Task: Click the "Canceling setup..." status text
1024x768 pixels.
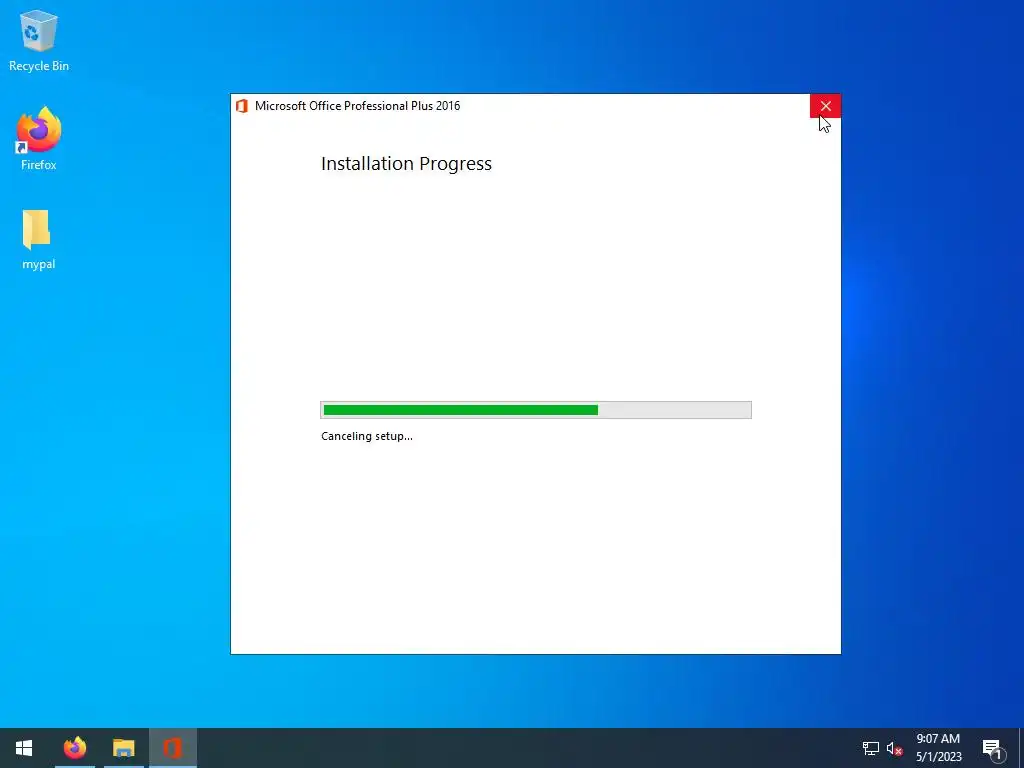Action: 367,436
